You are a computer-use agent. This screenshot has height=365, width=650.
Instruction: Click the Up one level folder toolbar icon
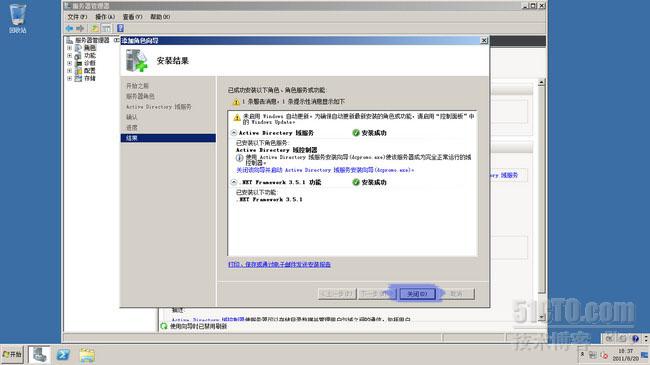[x=95, y=28]
